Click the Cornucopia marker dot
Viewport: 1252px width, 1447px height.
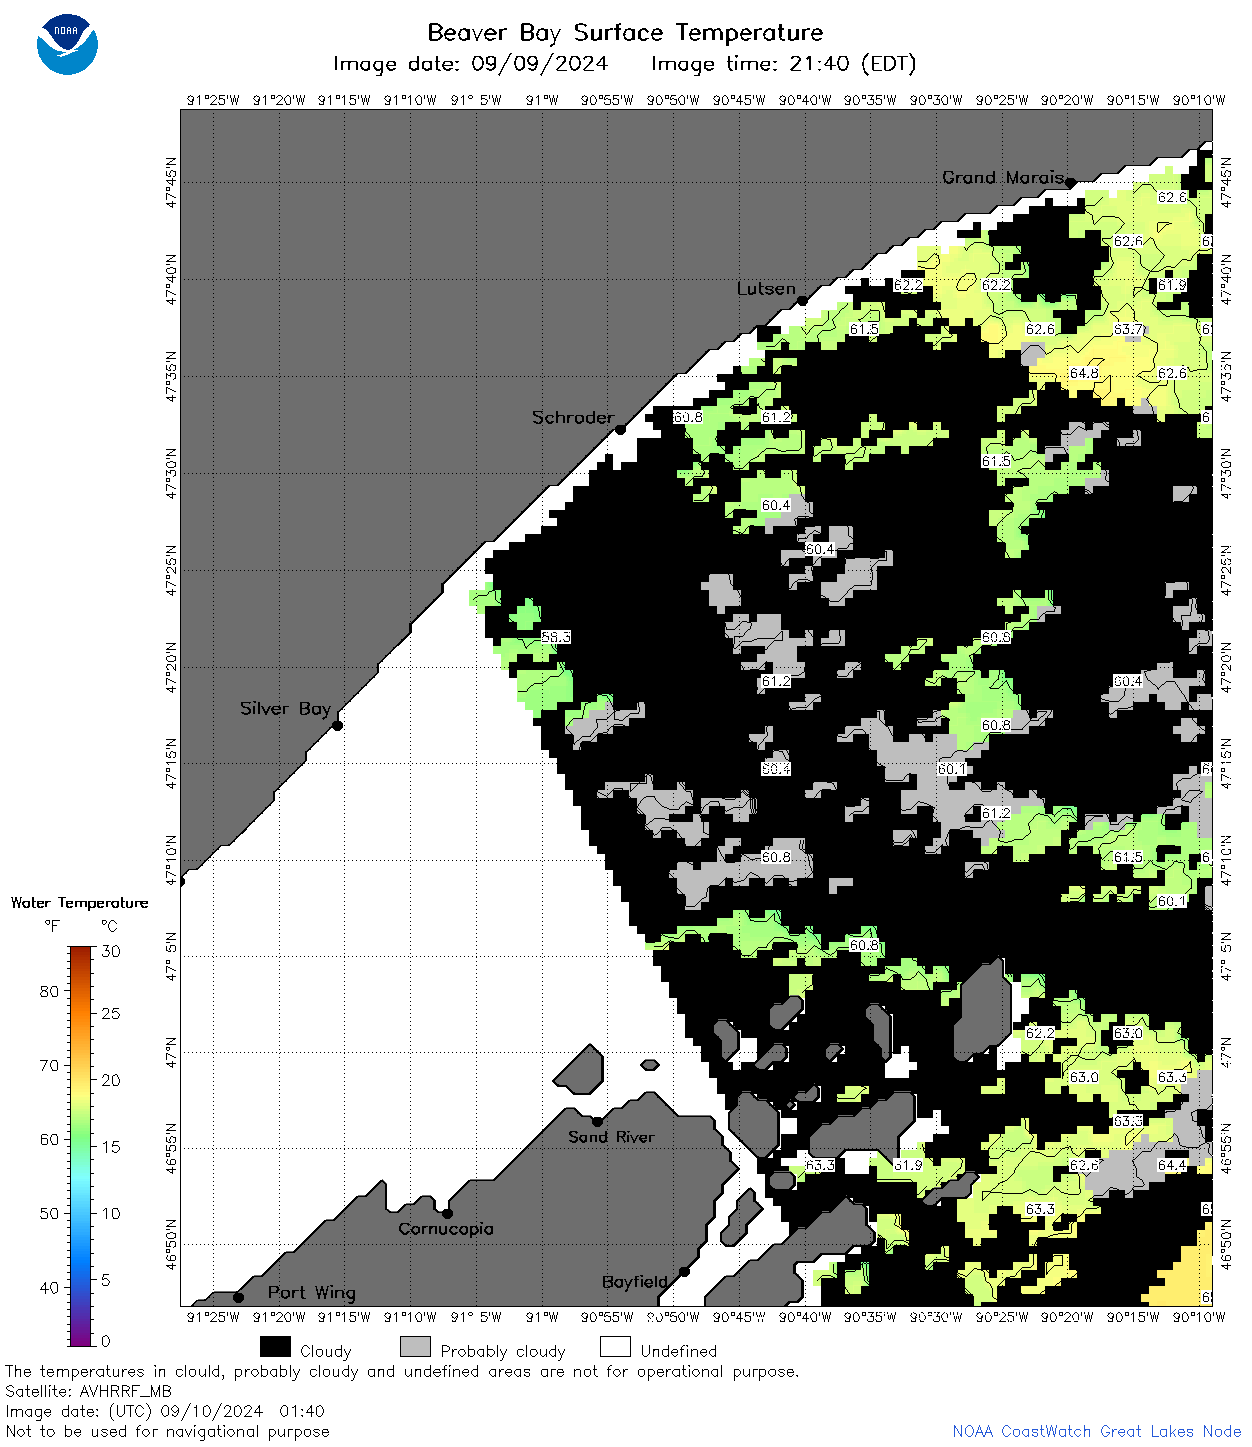point(447,1213)
